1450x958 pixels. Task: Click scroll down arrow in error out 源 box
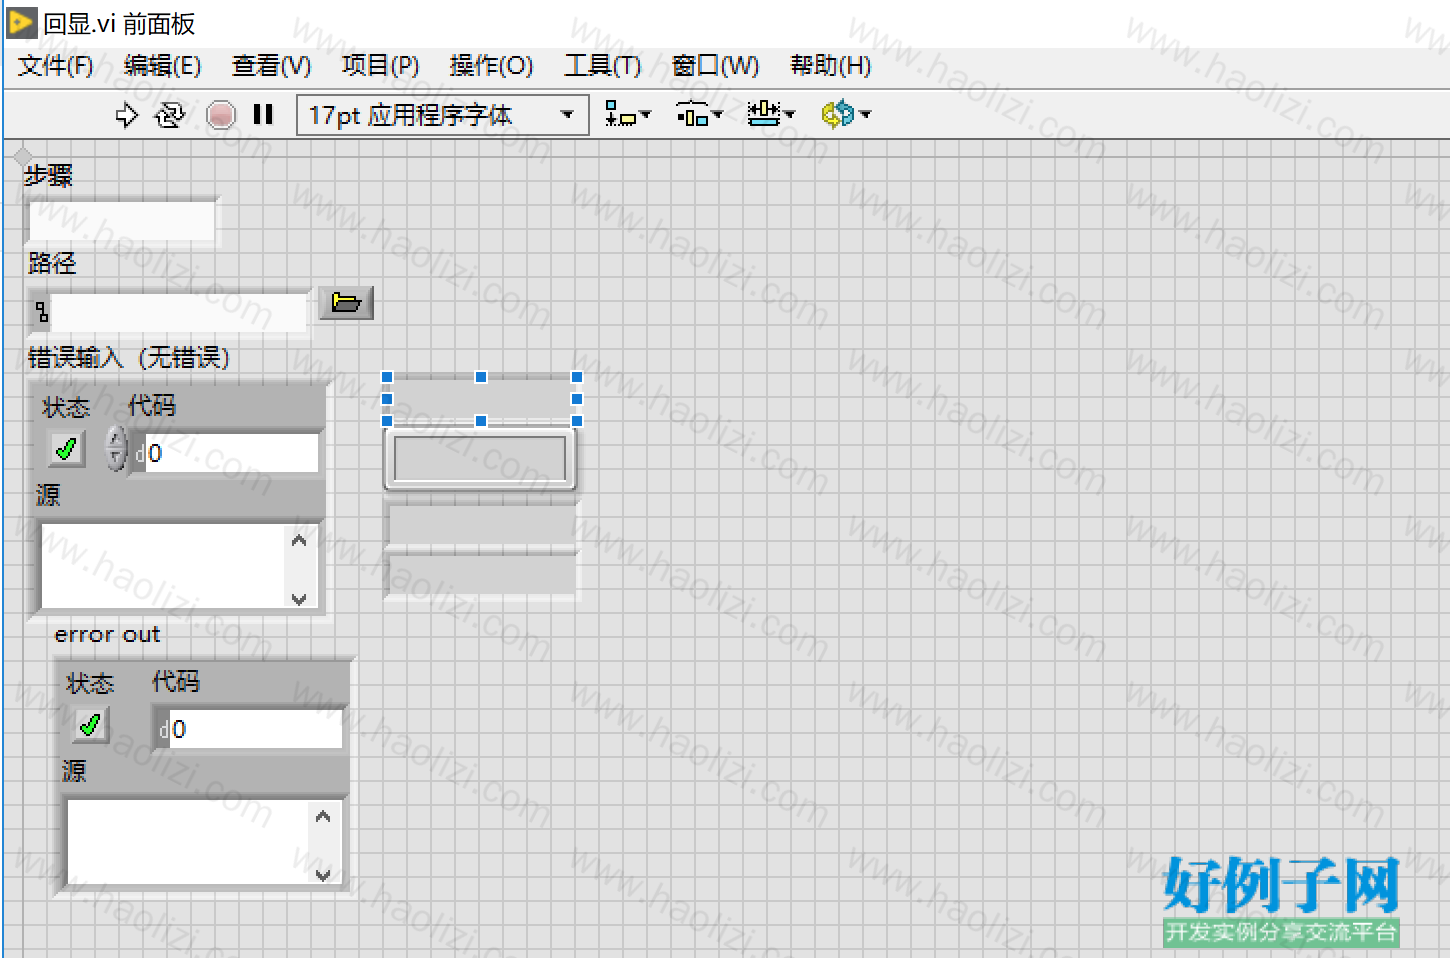pos(323,874)
